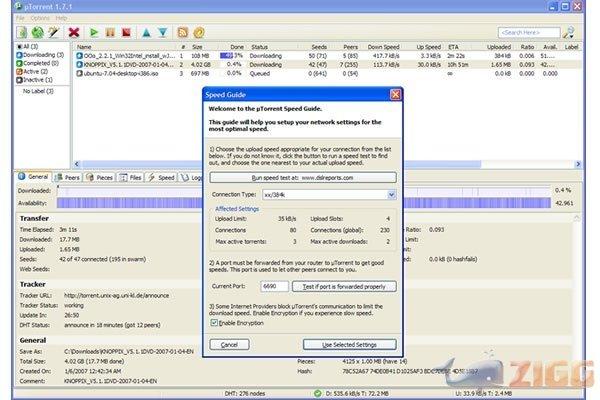
Task: Collapse the Transfer section chevron
Action: [577, 218]
